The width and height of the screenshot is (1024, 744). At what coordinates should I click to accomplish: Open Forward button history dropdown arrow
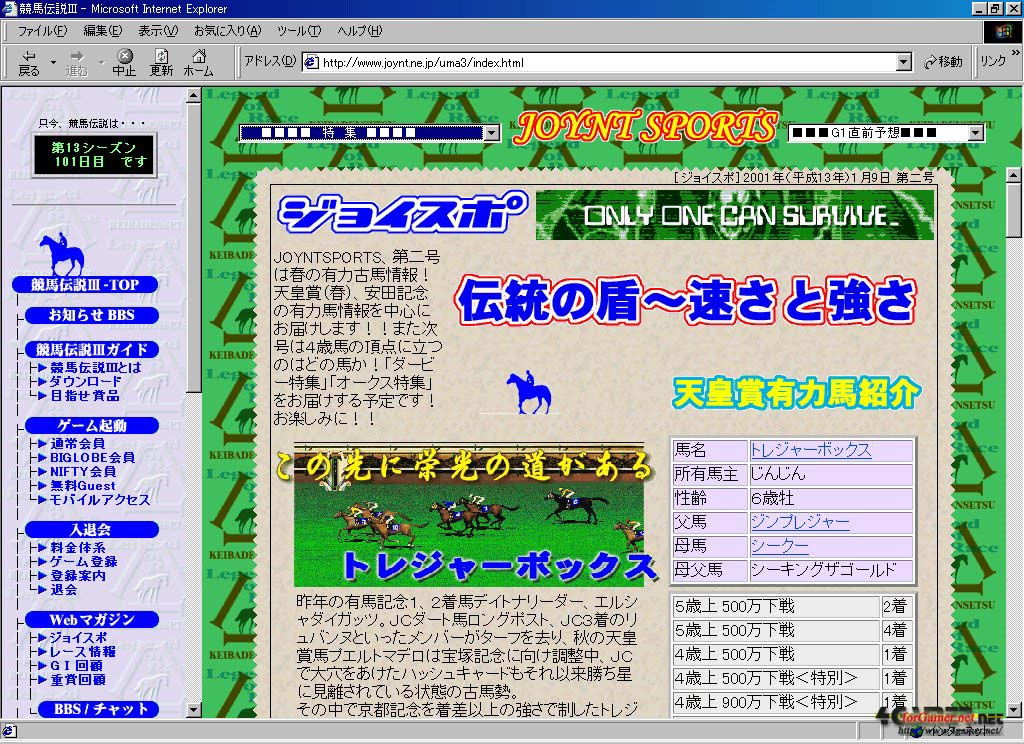pyautogui.click(x=101, y=63)
